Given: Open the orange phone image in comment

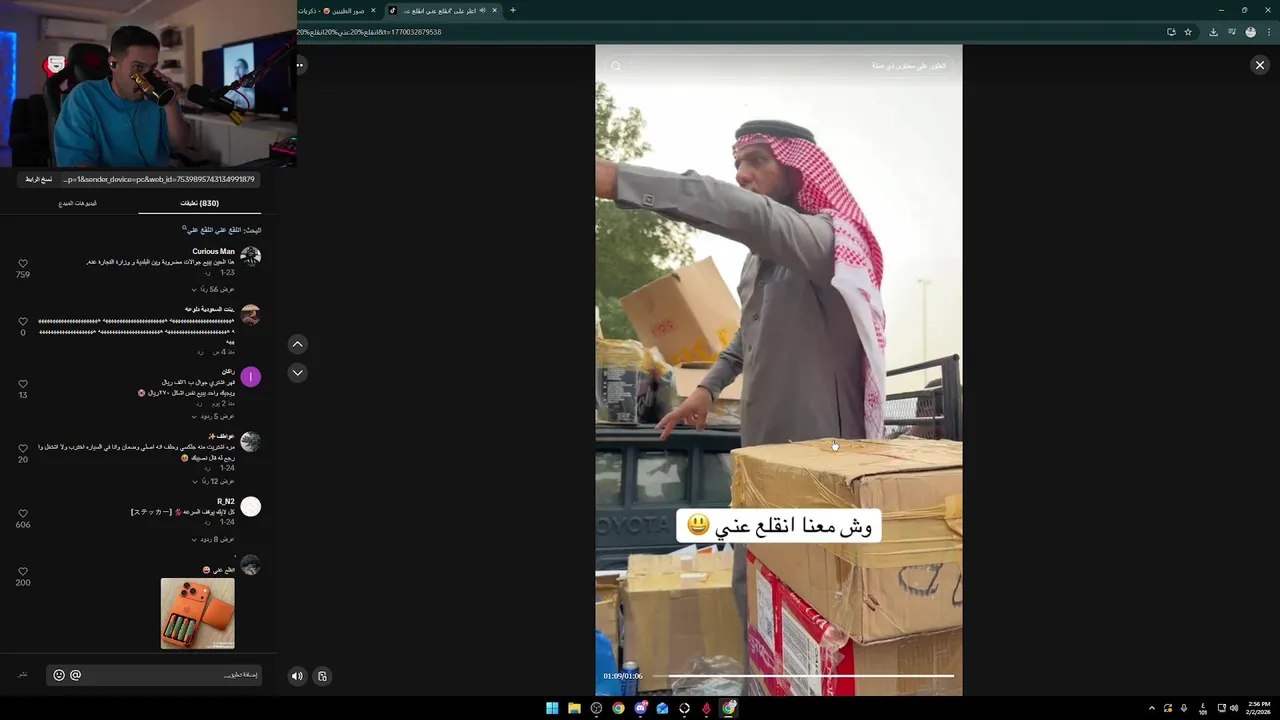Looking at the screenshot, I should point(198,613).
